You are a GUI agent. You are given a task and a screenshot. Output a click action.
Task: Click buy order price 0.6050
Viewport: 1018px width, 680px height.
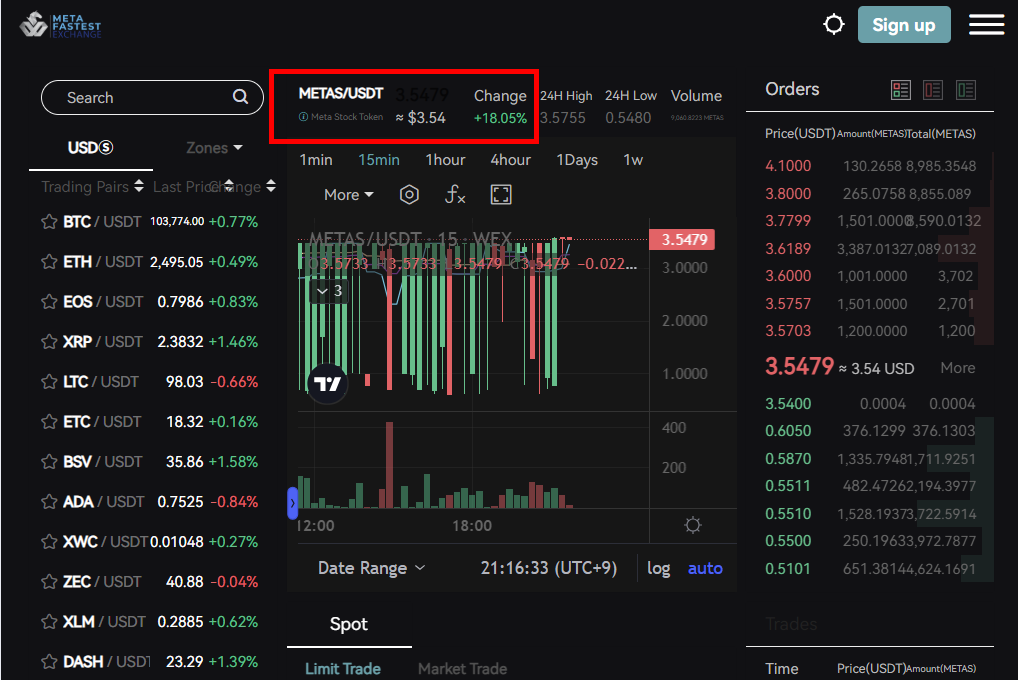[788, 431]
